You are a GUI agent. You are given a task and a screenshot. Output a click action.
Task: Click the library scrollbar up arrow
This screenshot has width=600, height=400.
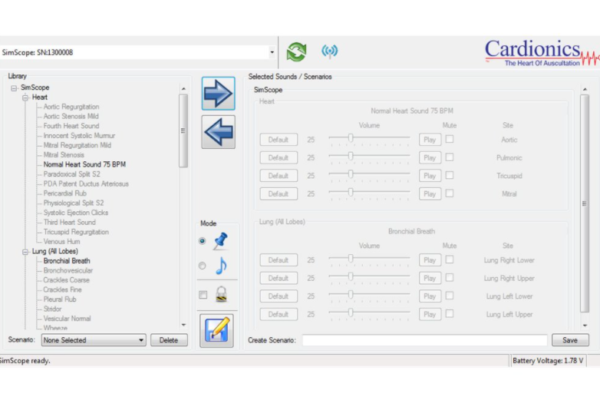(183, 88)
